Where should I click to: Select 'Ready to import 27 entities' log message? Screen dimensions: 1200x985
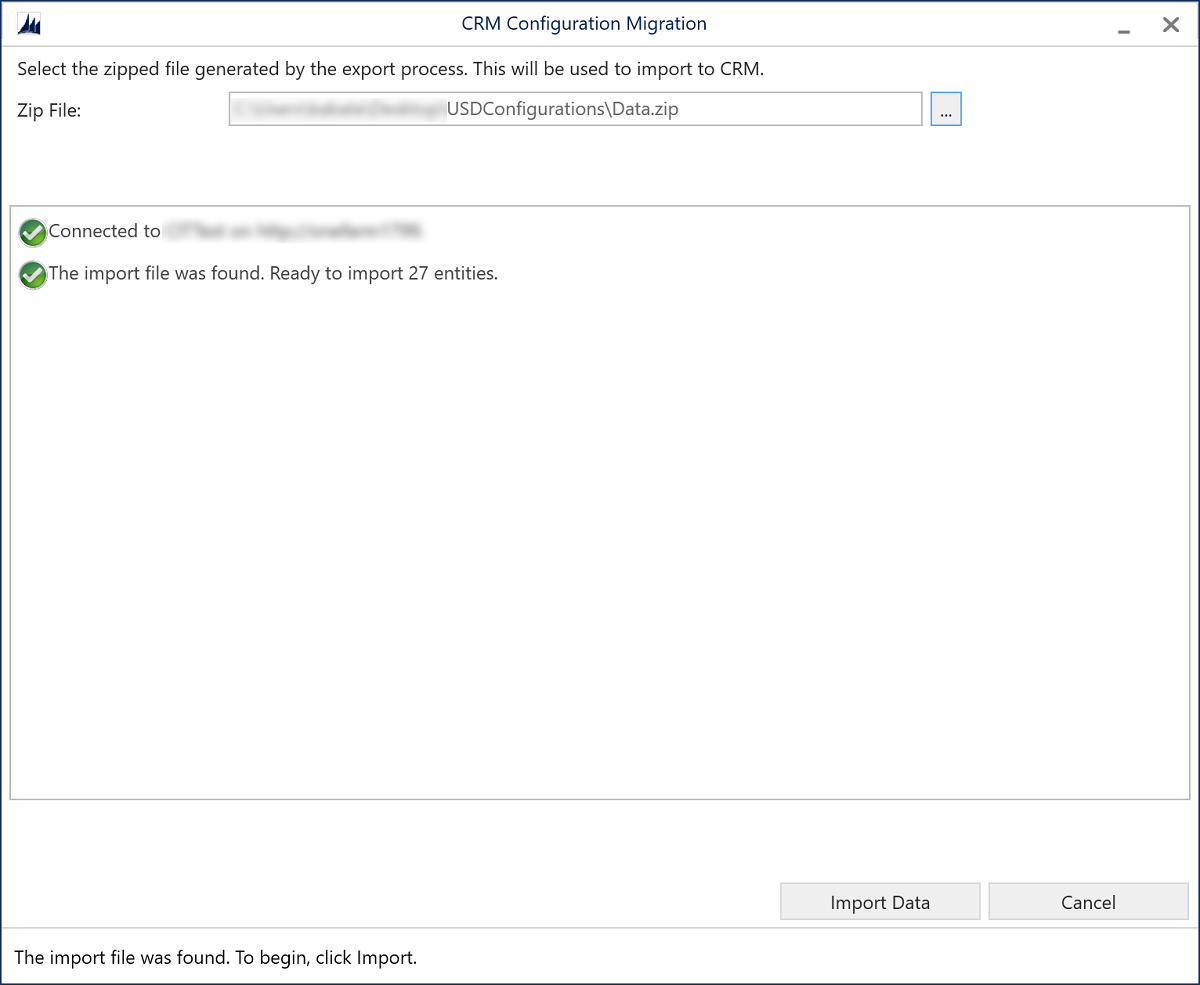pyautogui.click(x=384, y=273)
